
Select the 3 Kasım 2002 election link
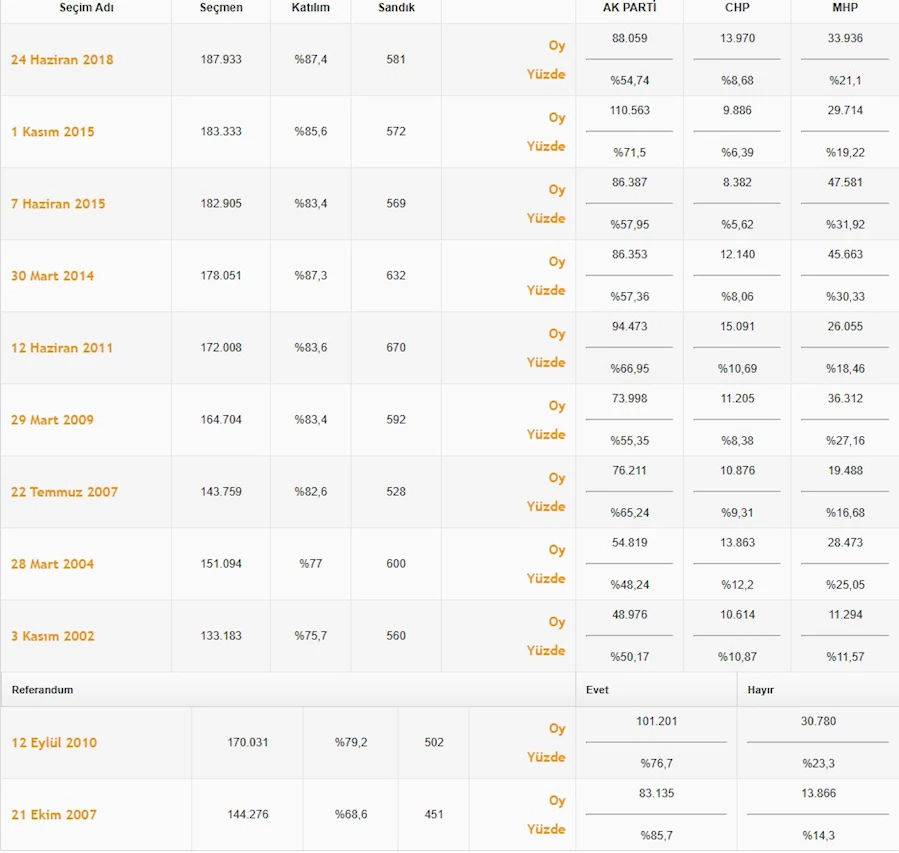click(x=53, y=636)
